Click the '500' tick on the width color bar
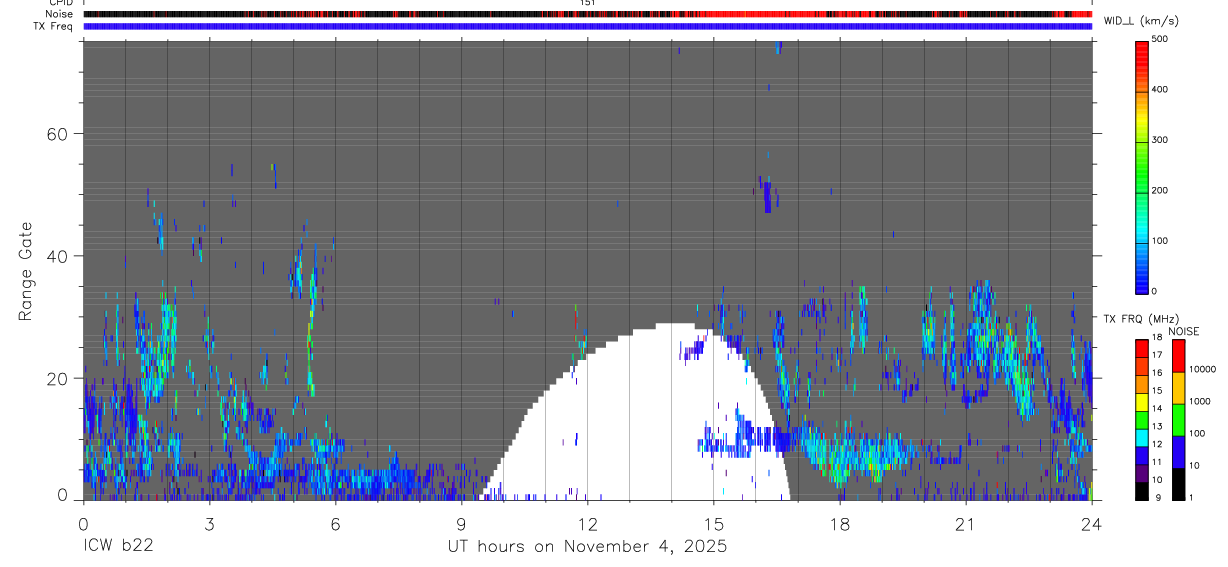1228x567 pixels. [1160, 39]
